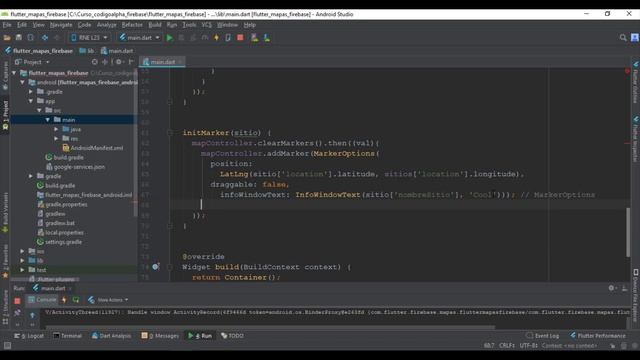Click the UTF-8 encoding in status bar

[x=528, y=346]
